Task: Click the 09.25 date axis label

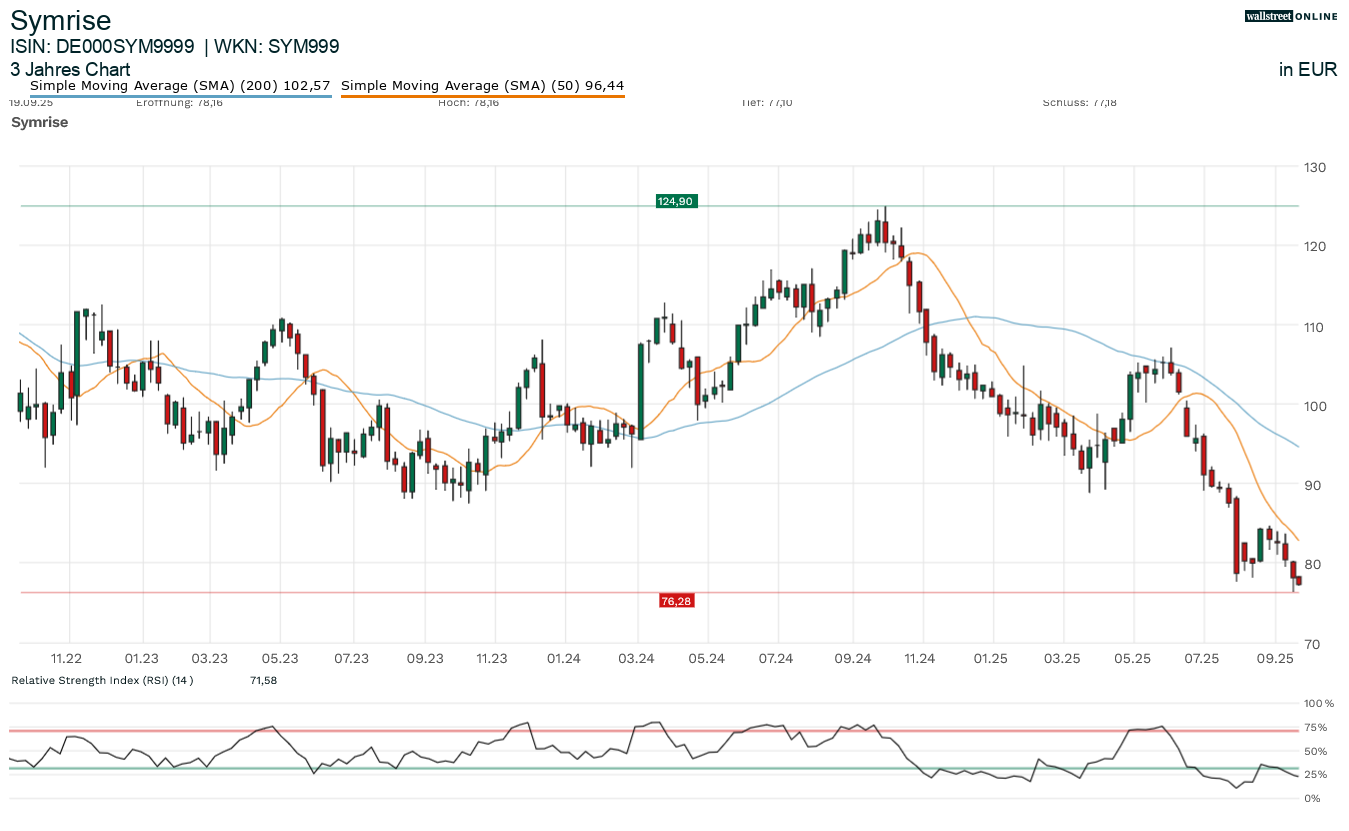Action: point(1275,658)
